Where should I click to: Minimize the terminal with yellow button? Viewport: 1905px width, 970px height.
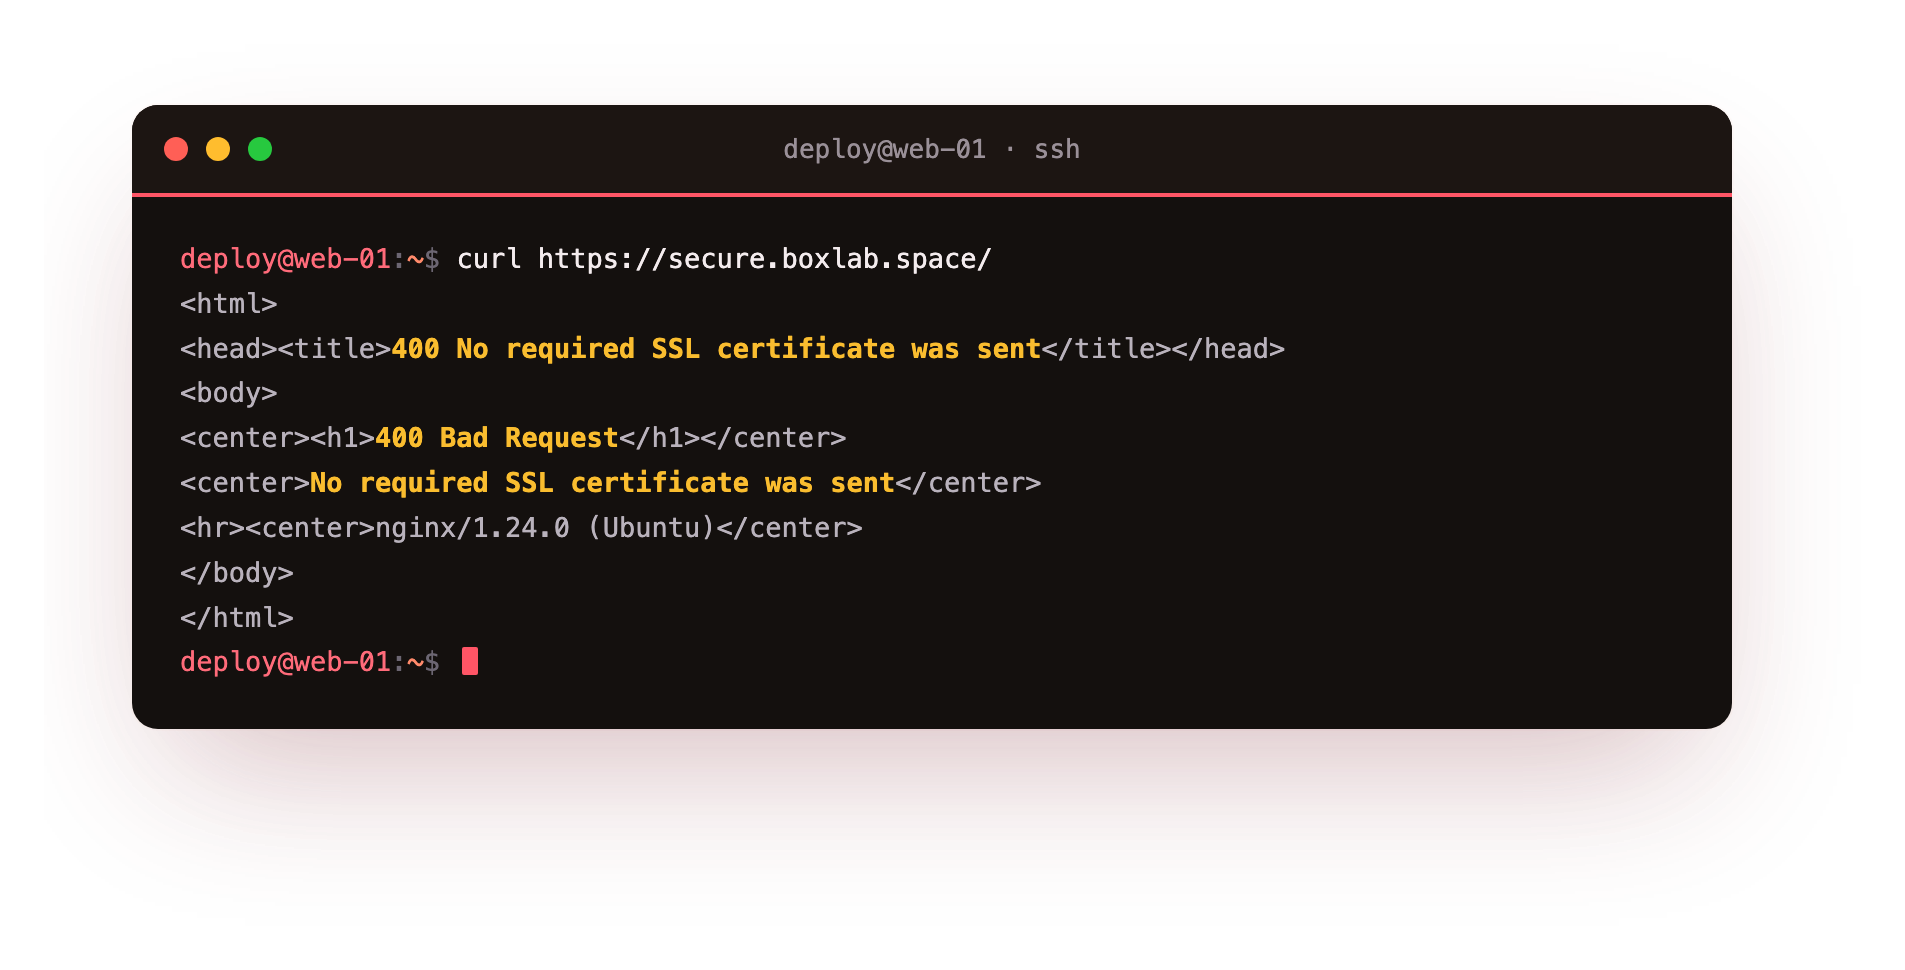[x=218, y=149]
